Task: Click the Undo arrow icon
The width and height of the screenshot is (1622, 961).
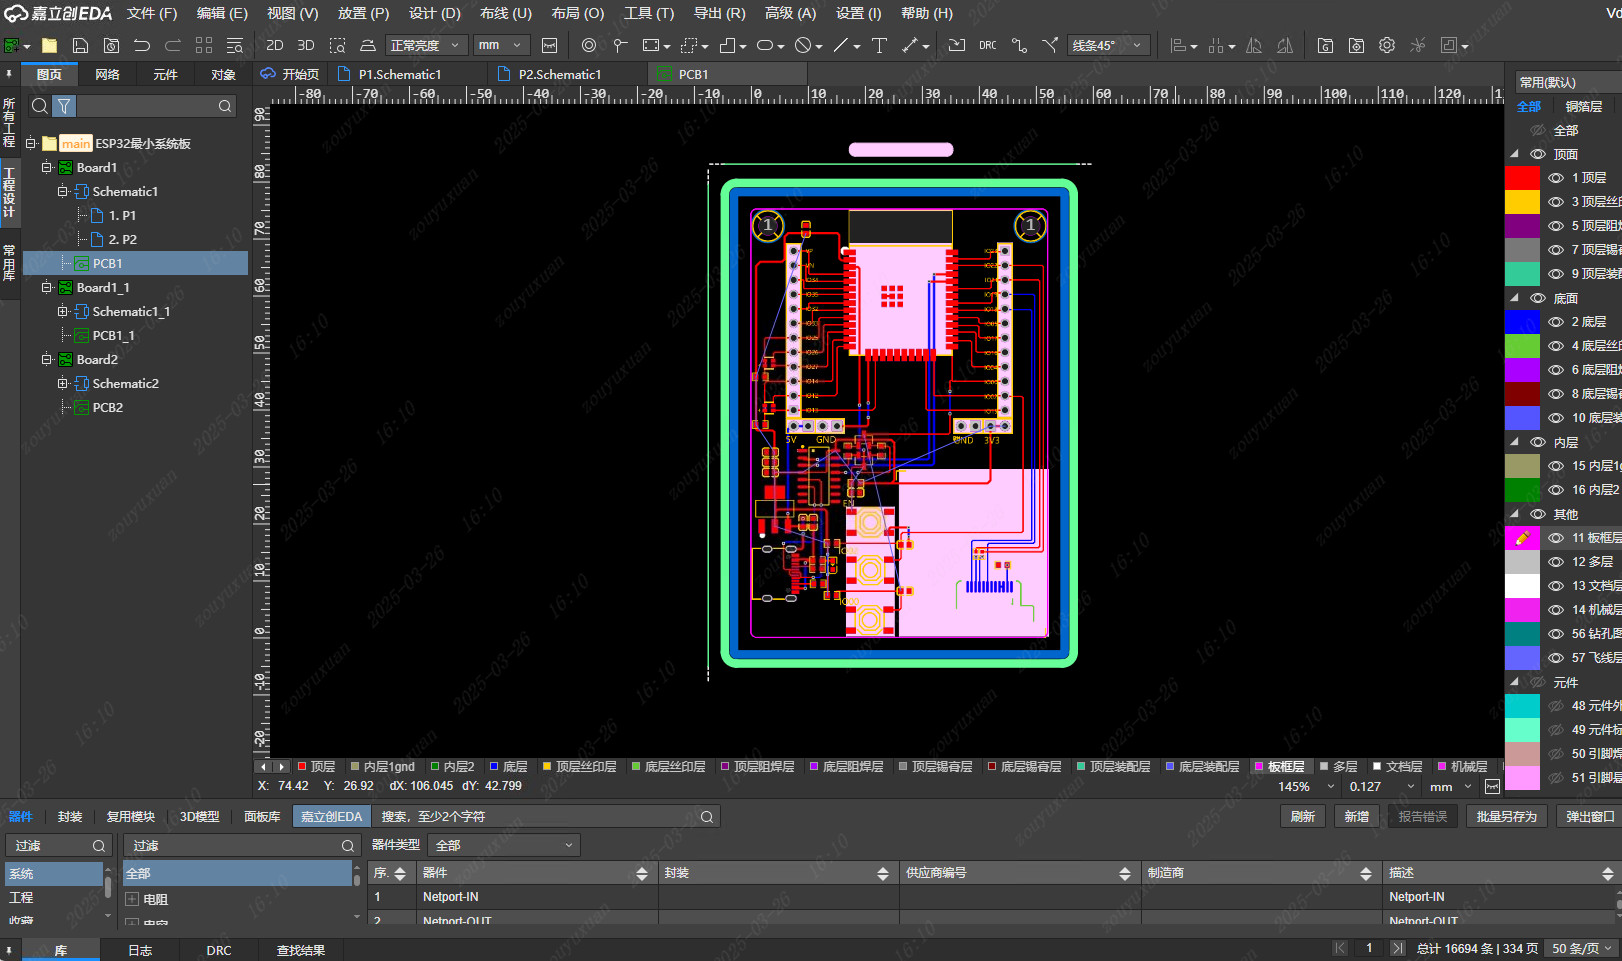Action: (142, 46)
